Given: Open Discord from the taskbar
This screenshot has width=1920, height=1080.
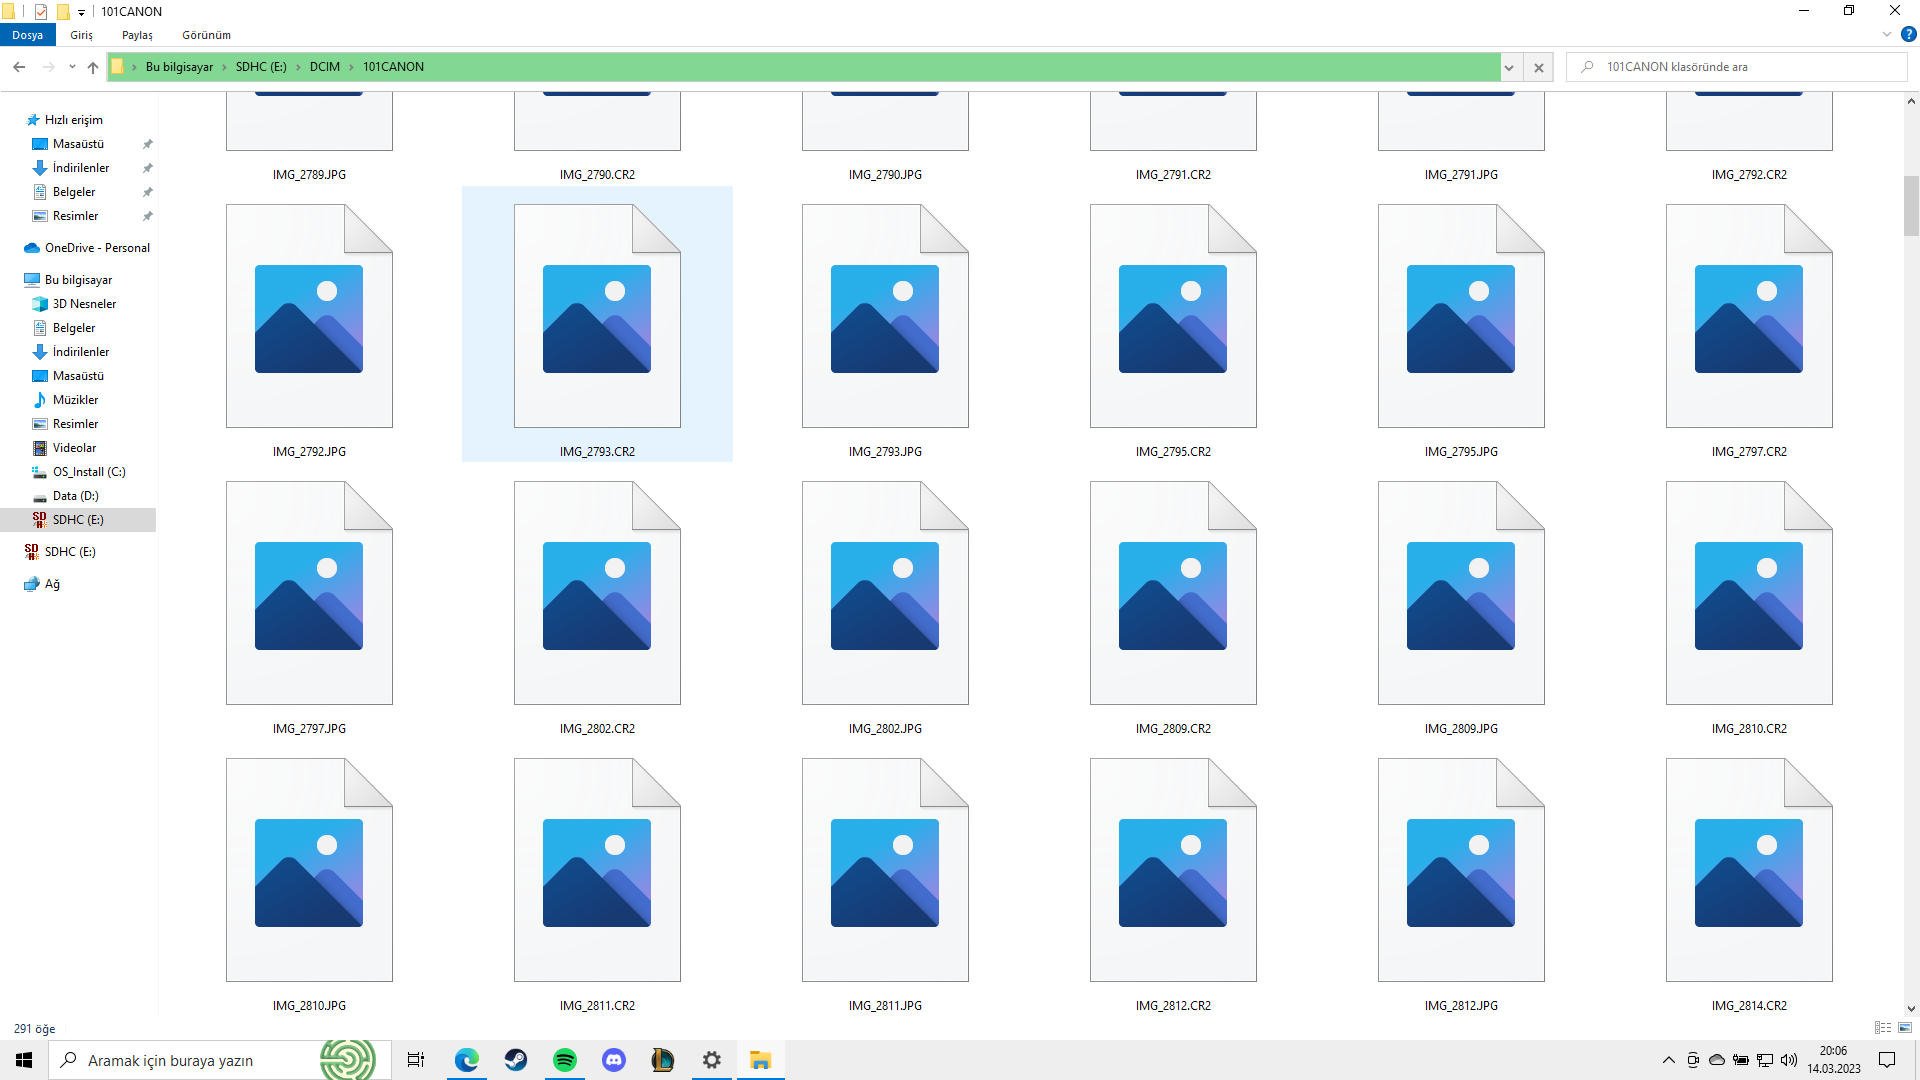Looking at the screenshot, I should tap(614, 1060).
